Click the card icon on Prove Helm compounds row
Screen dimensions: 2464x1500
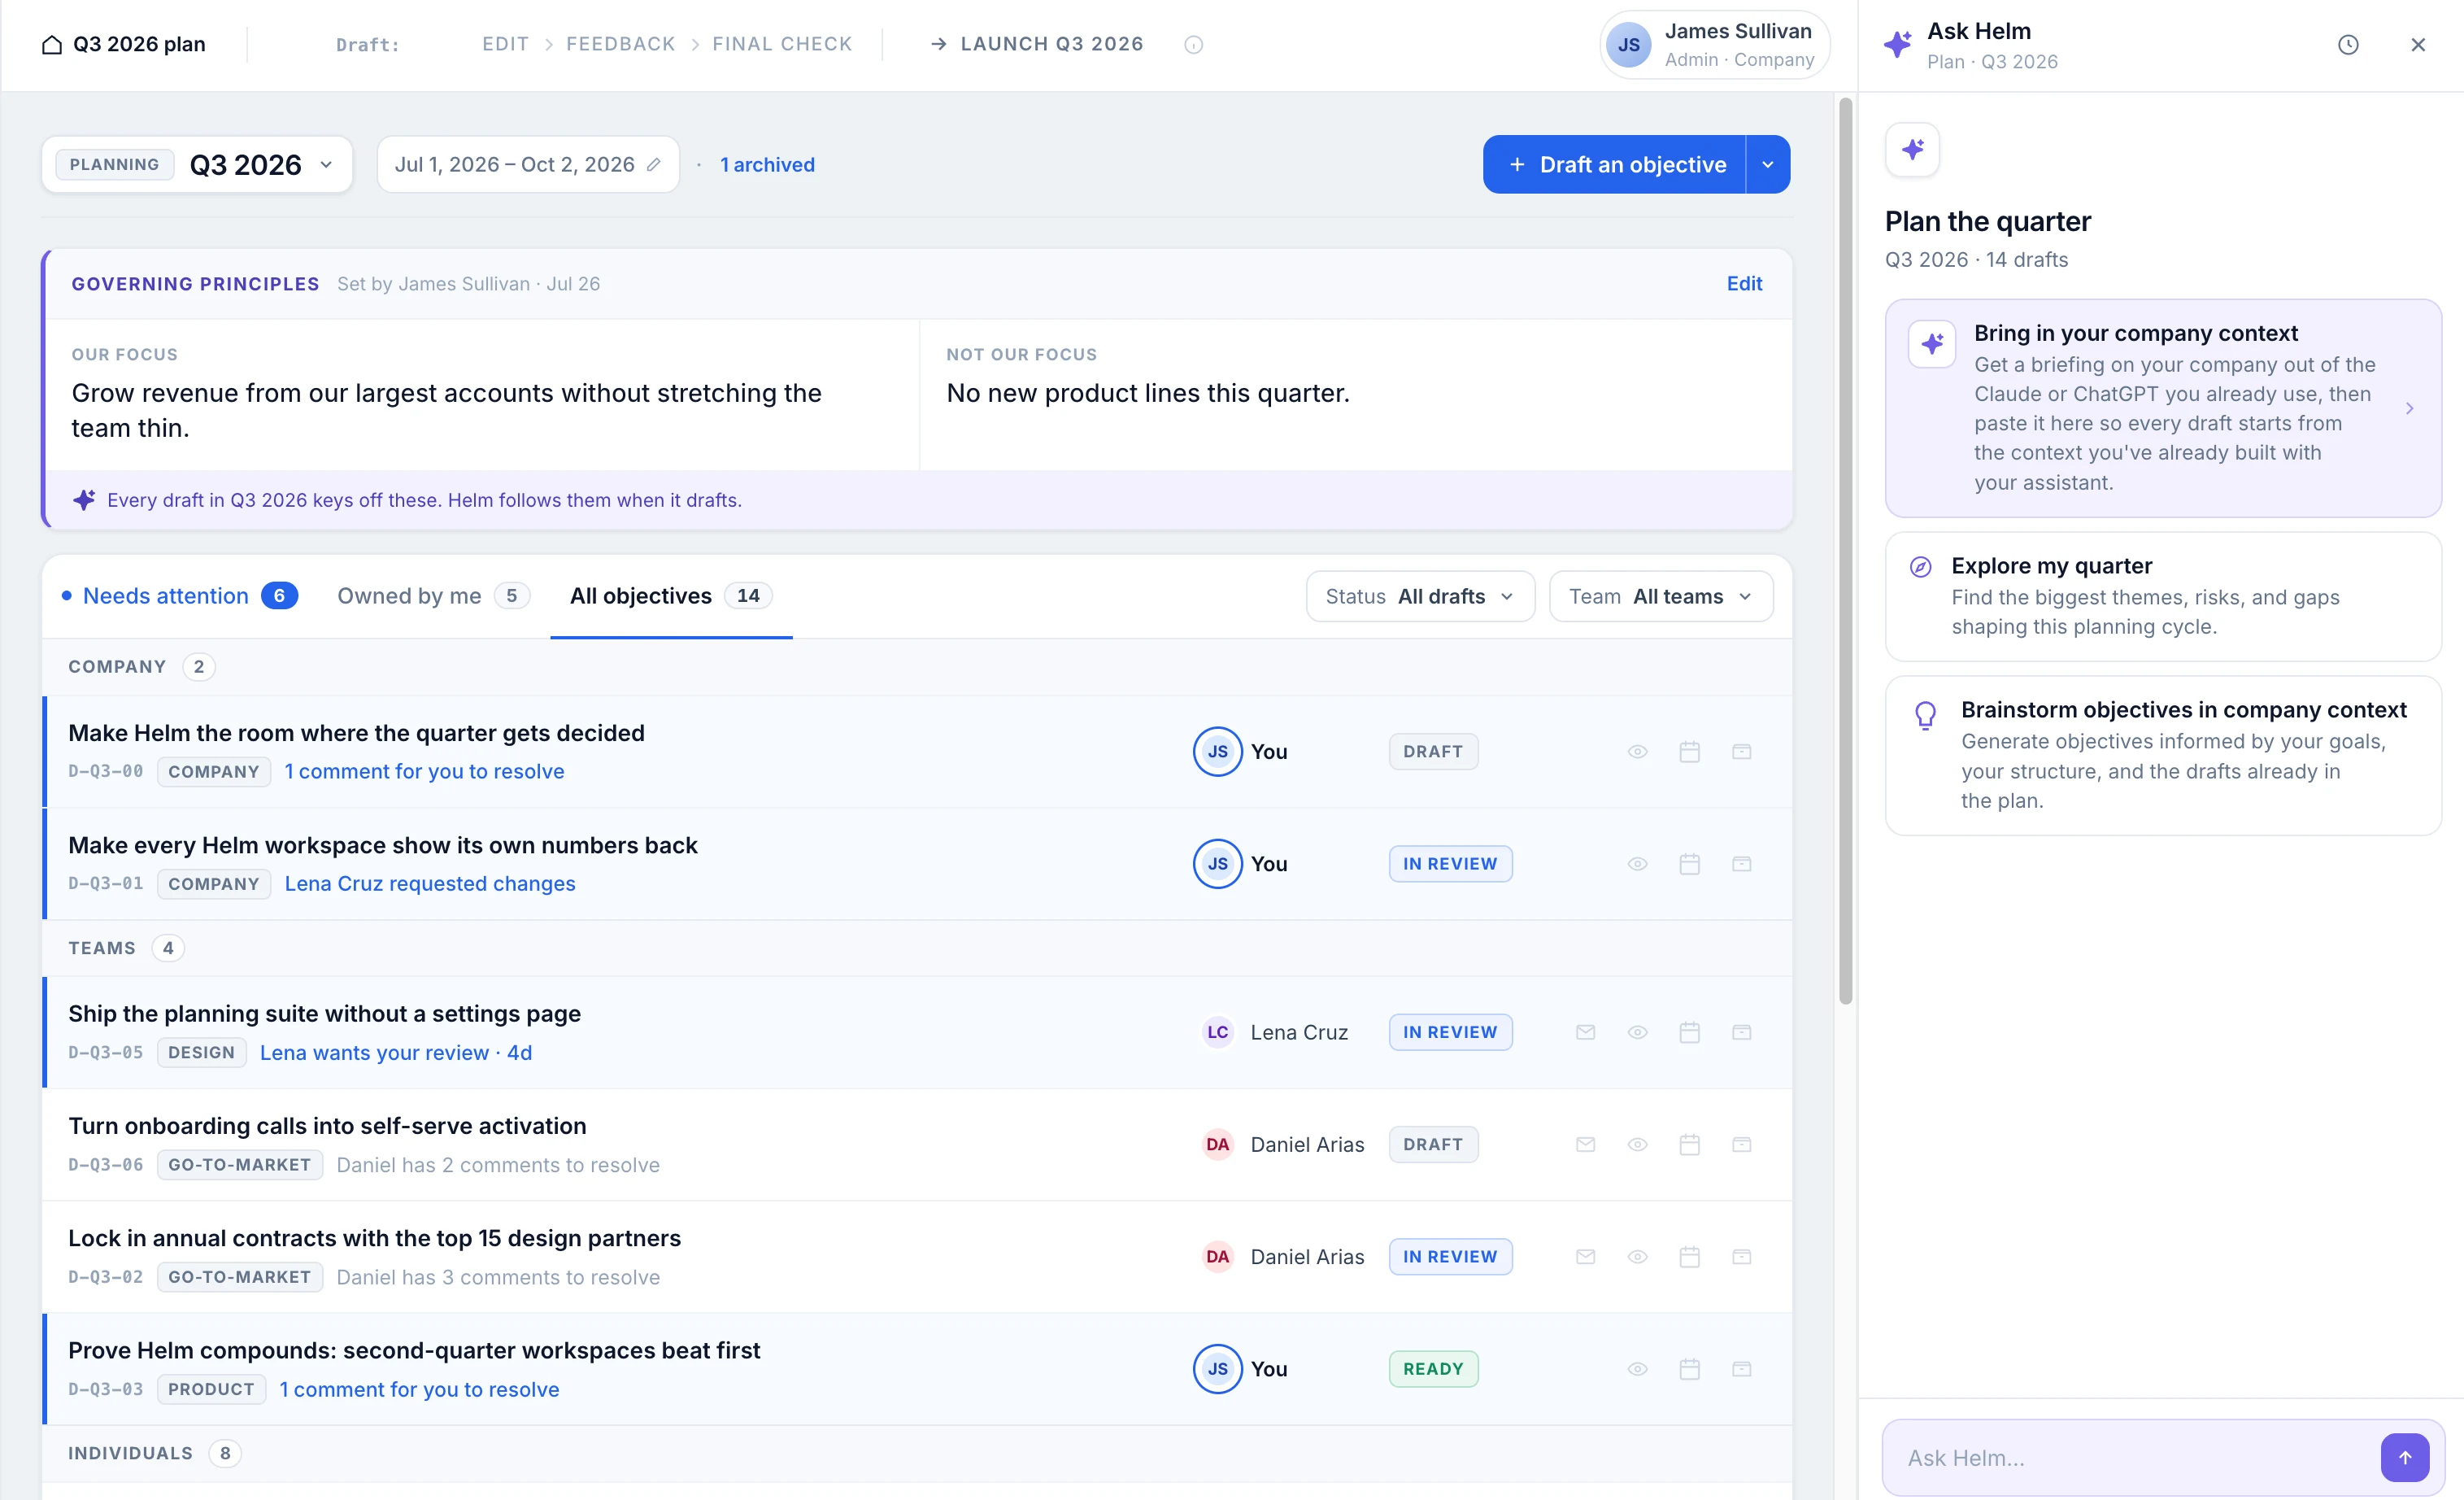(x=1741, y=1368)
